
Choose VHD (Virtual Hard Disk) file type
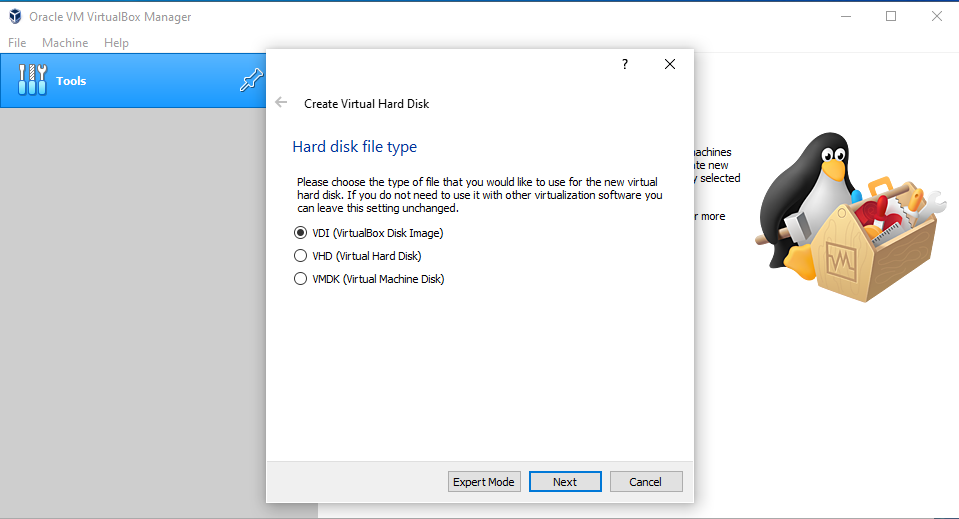click(358, 256)
